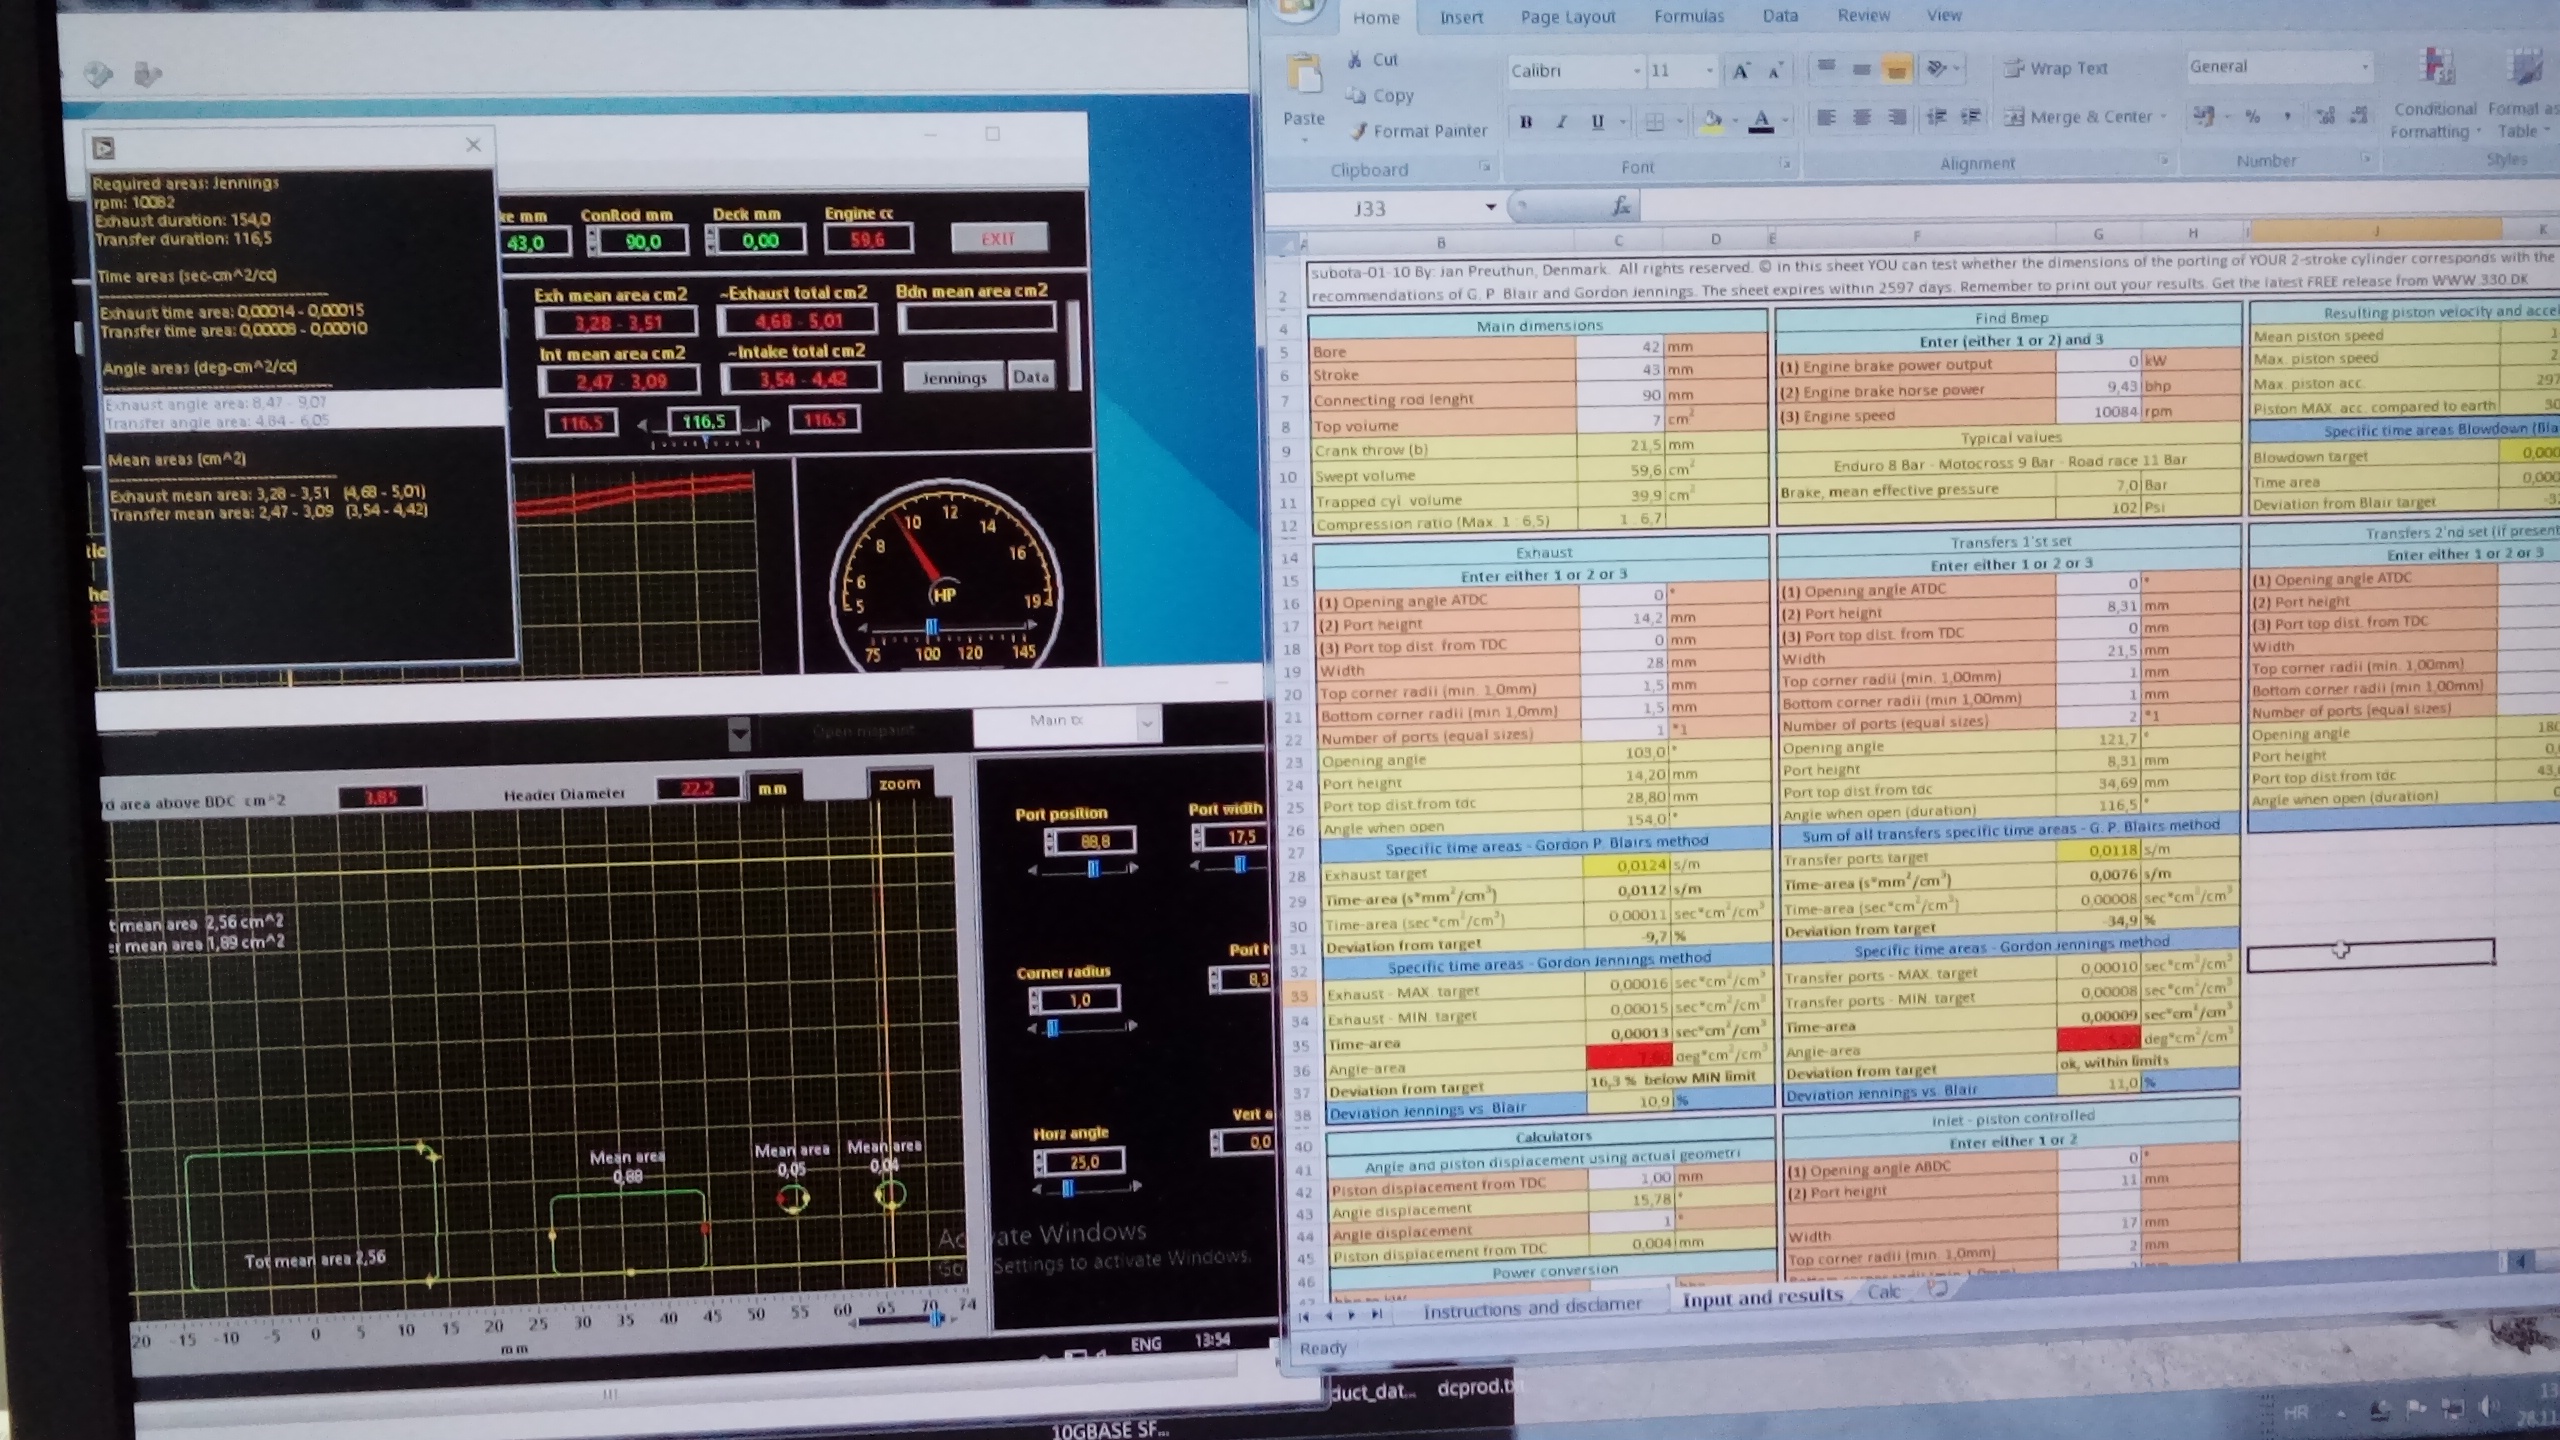The height and width of the screenshot is (1440, 2560).
Task: Switch to the Insert ribbon tab
Action: [x=1461, y=17]
